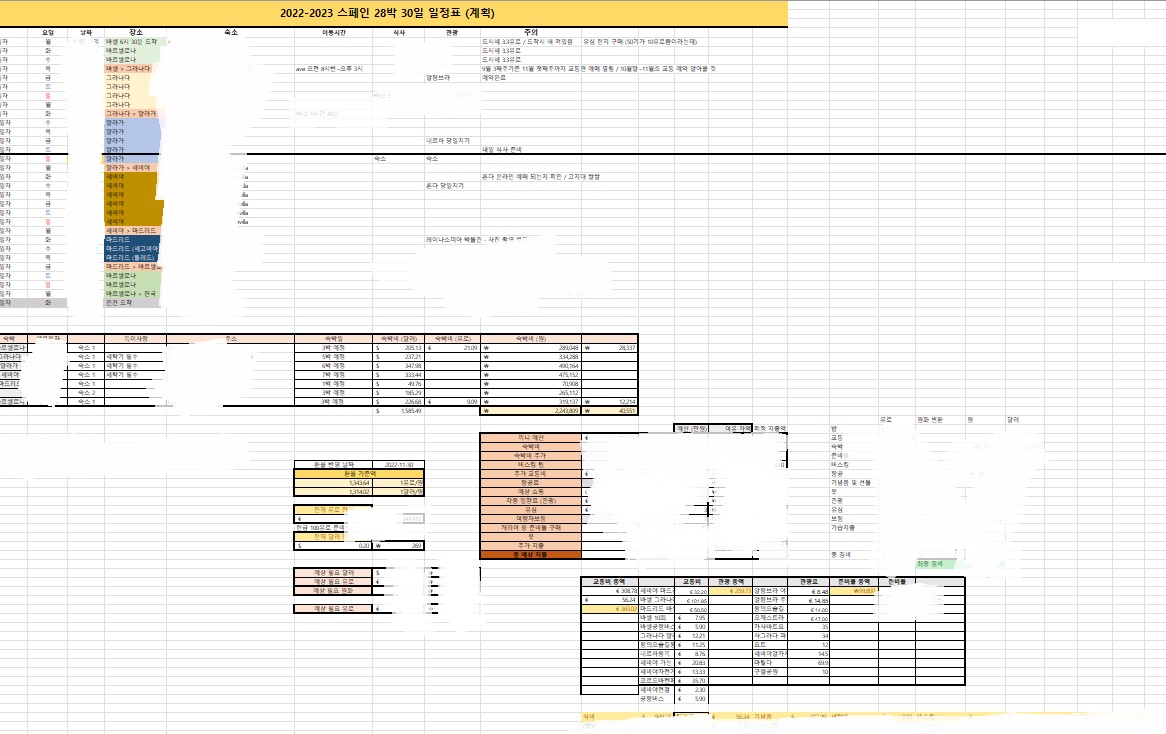This screenshot has height=734, width=1166.
Task: Select the 총 예상 지출 dark orange cell
Action: click(x=531, y=555)
